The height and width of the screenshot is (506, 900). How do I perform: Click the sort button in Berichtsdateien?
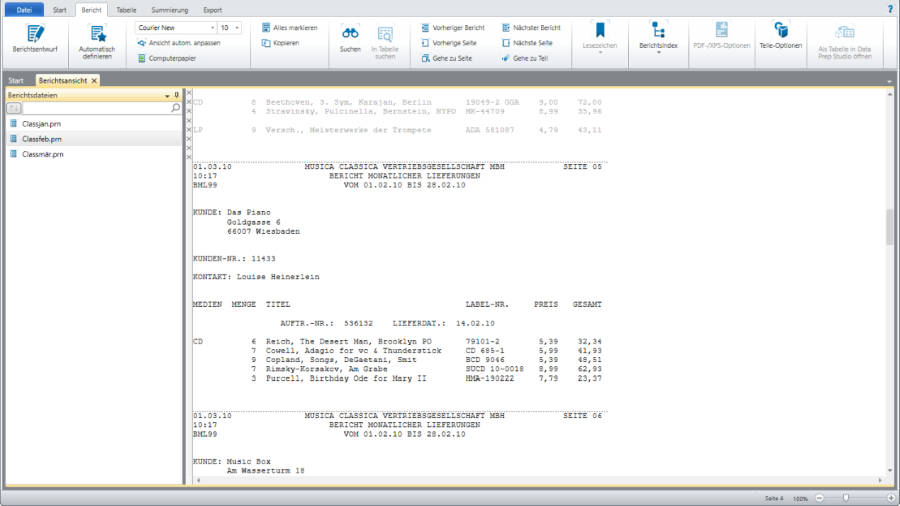(14, 108)
